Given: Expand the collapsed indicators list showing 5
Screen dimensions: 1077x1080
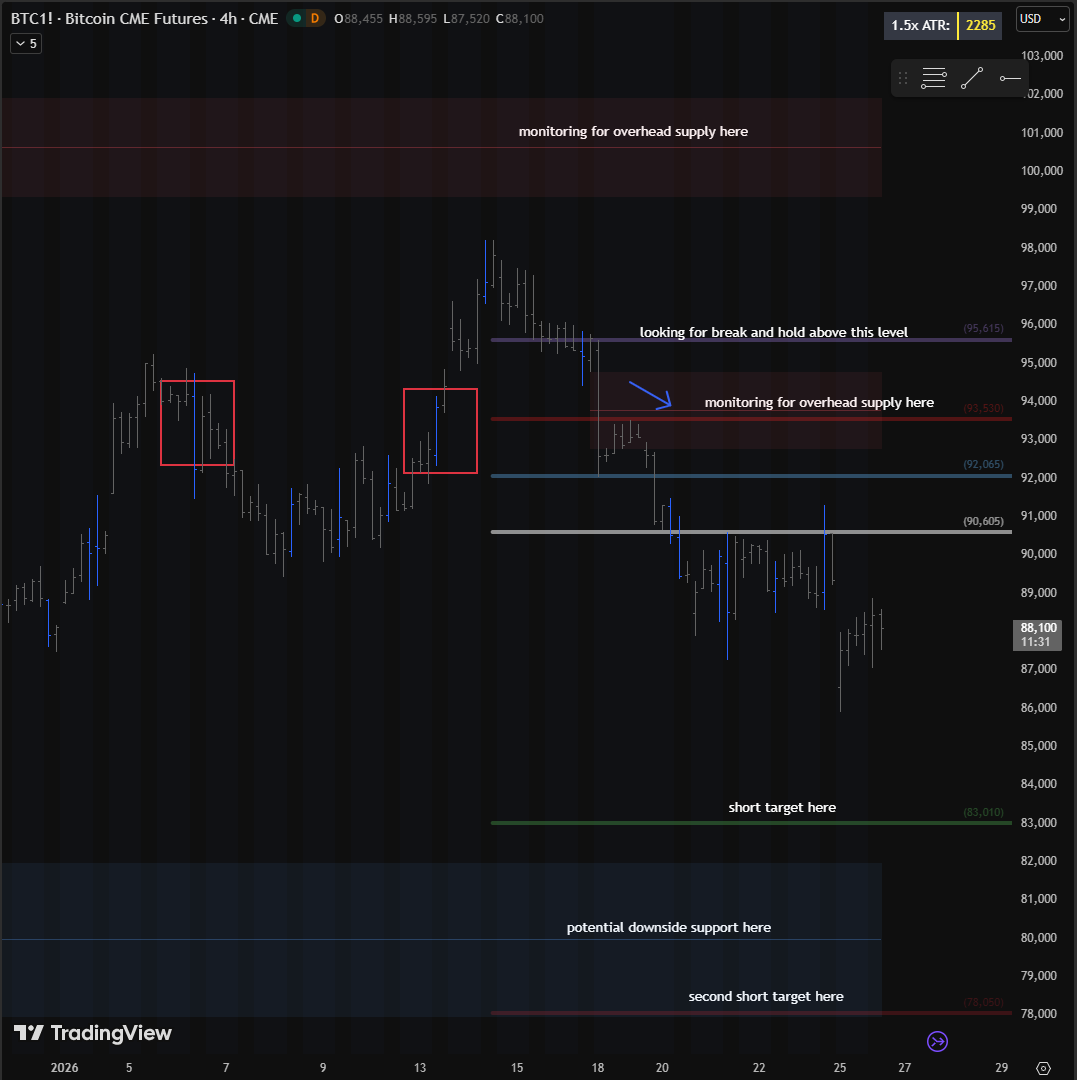Looking at the screenshot, I should [26, 43].
